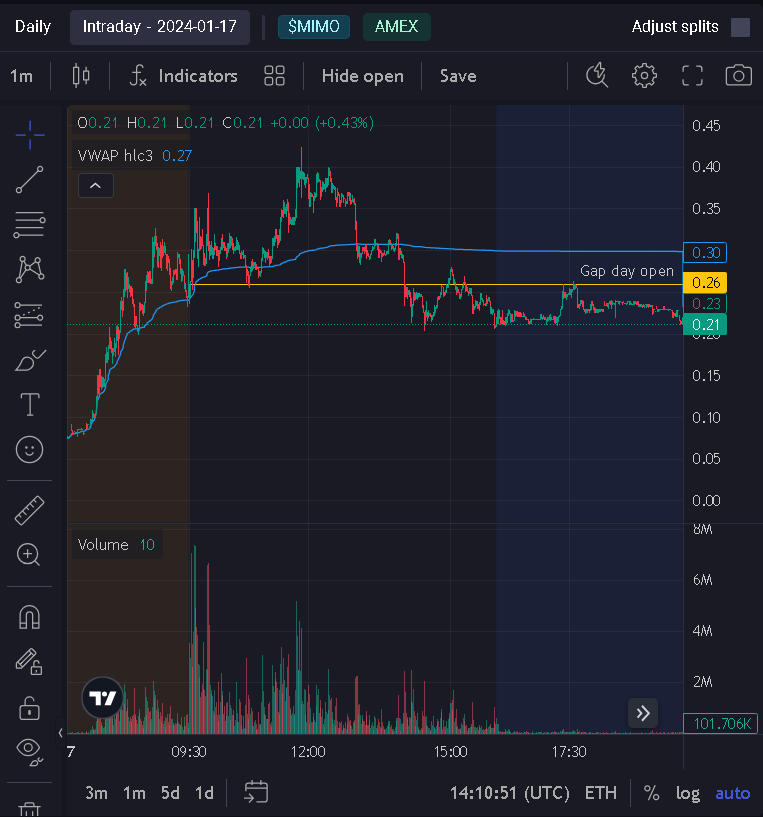
Task: Open the emoji icons tool
Action: (30, 450)
